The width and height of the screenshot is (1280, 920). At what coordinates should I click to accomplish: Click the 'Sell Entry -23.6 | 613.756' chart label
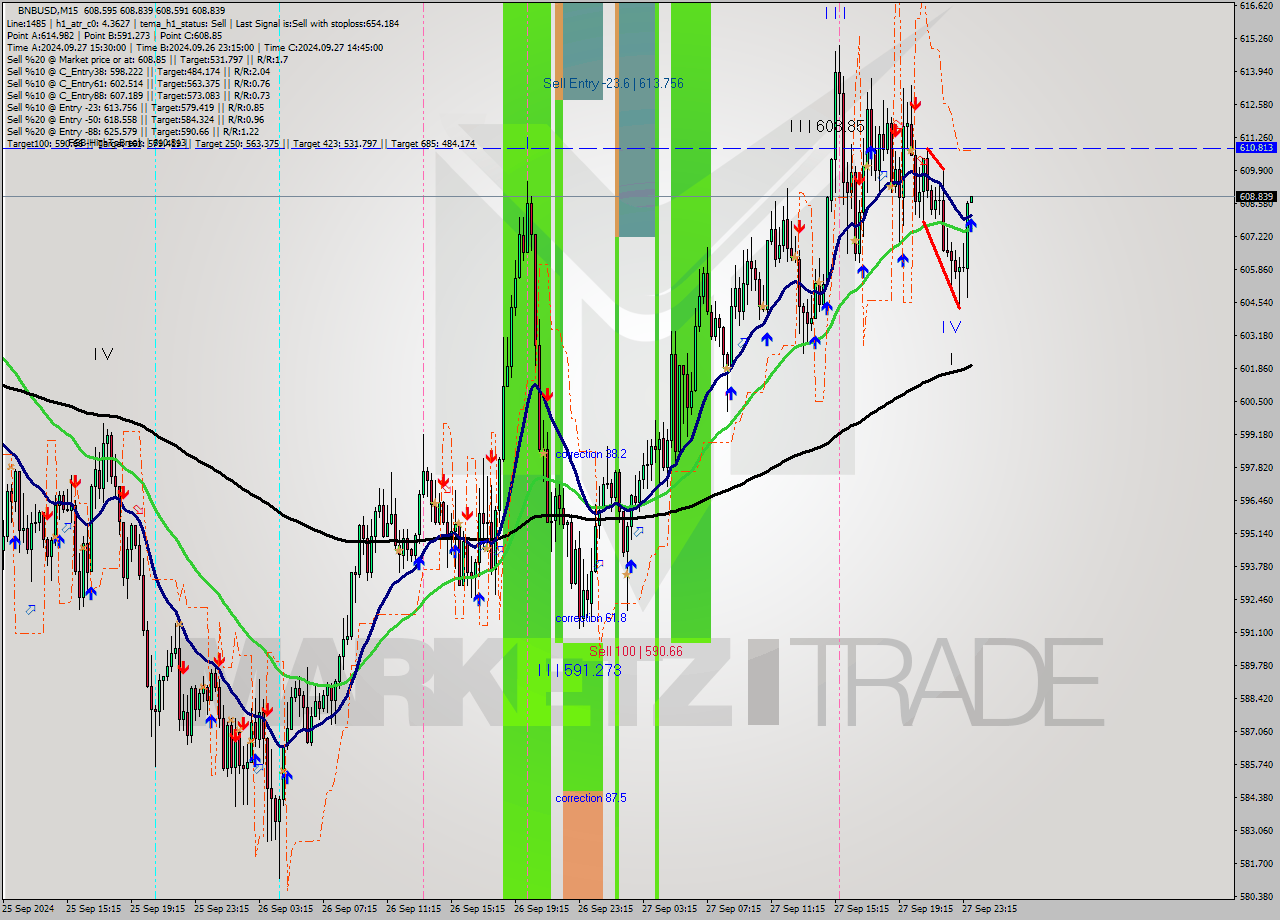[613, 83]
